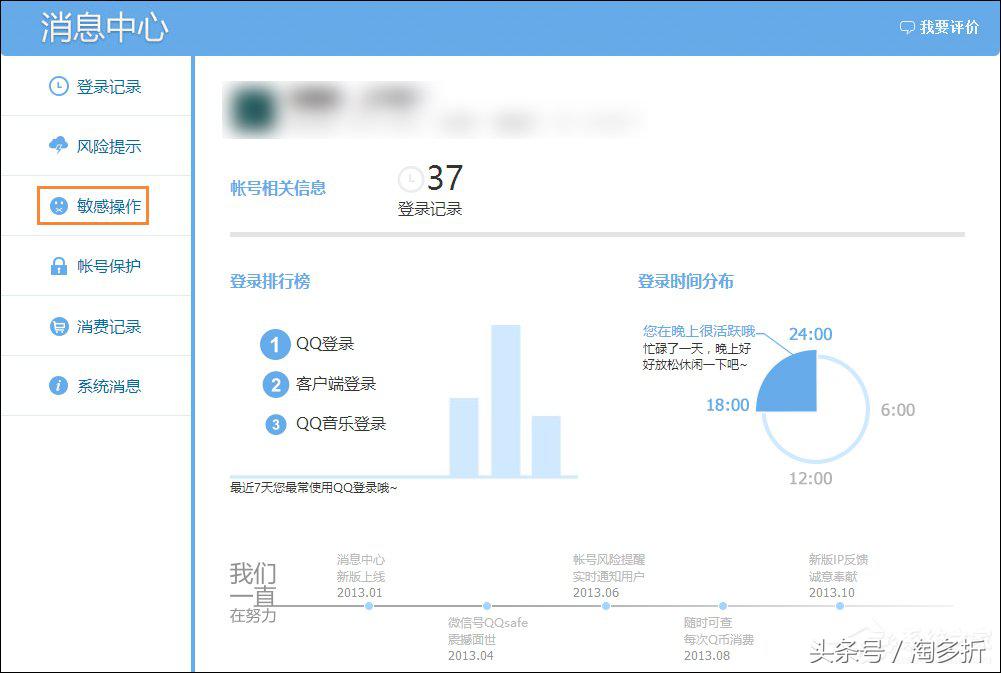The height and width of the screenshot is (673, 1001).
Task: Open 消费记录 via its cart icon
Action: (57, 326)
